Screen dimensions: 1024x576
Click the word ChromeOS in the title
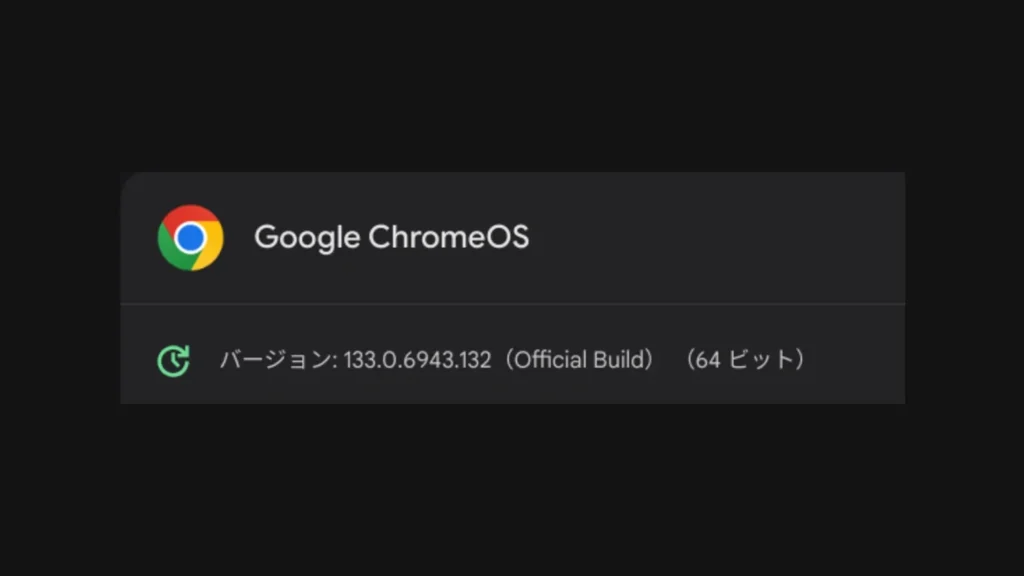448,237
